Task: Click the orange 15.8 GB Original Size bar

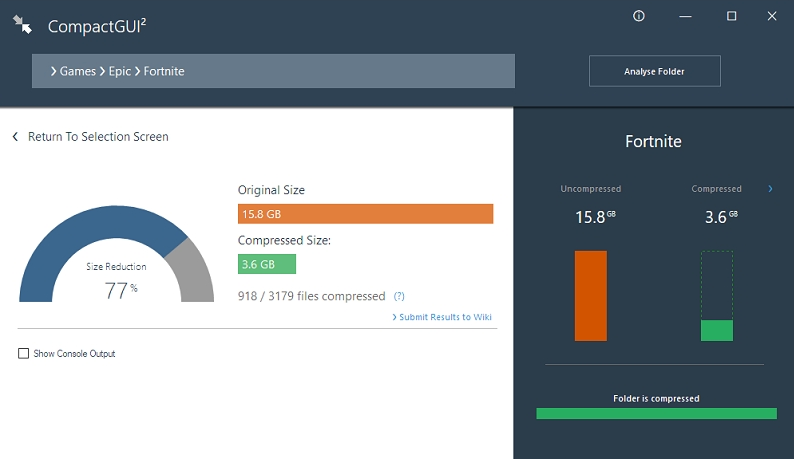Action: (x=366, y=214)
